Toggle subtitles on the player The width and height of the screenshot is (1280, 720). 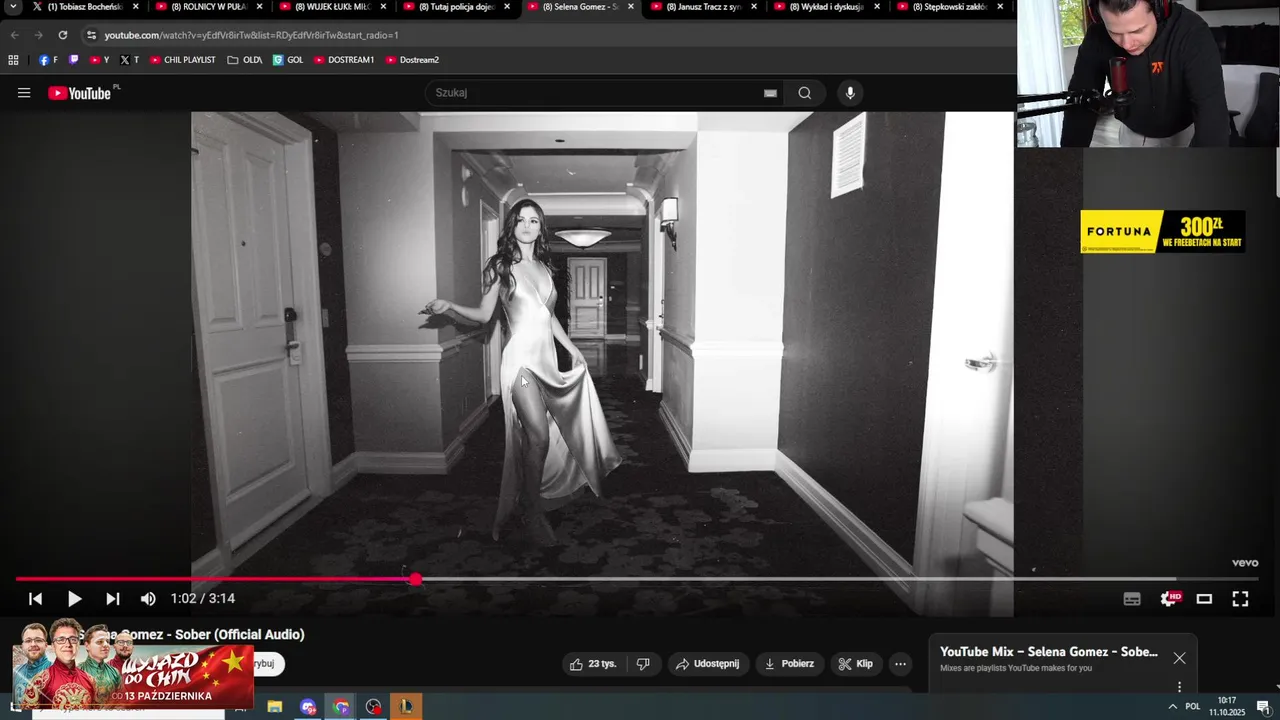[1132, 599]
